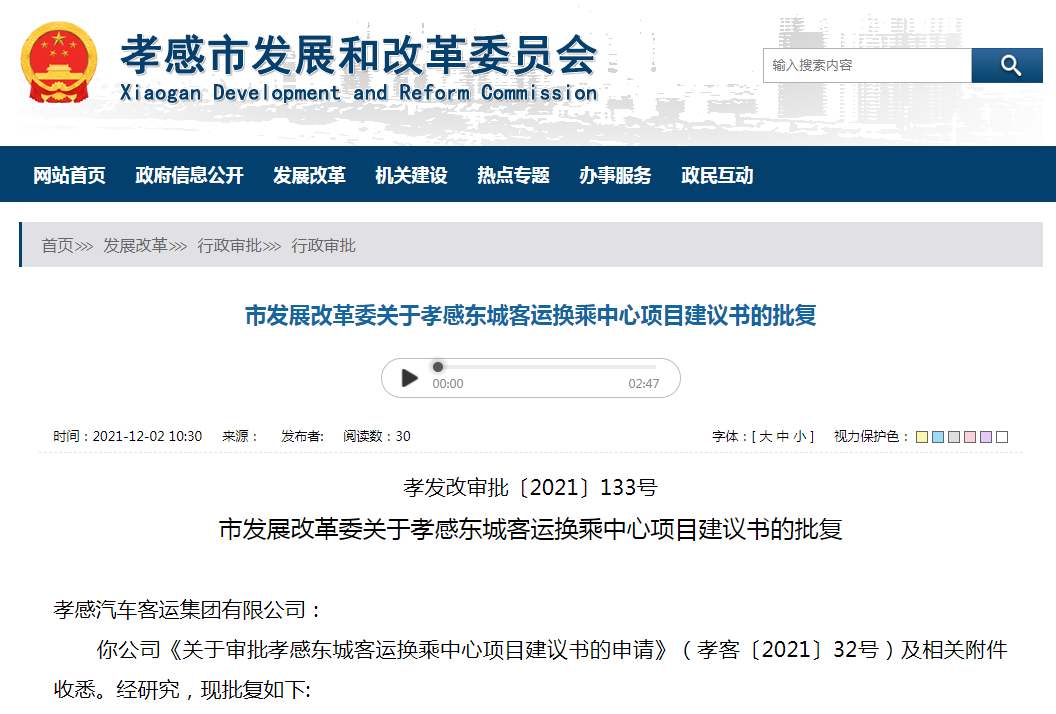Play the article audio

pyautogui.click(x=409, y=378)
